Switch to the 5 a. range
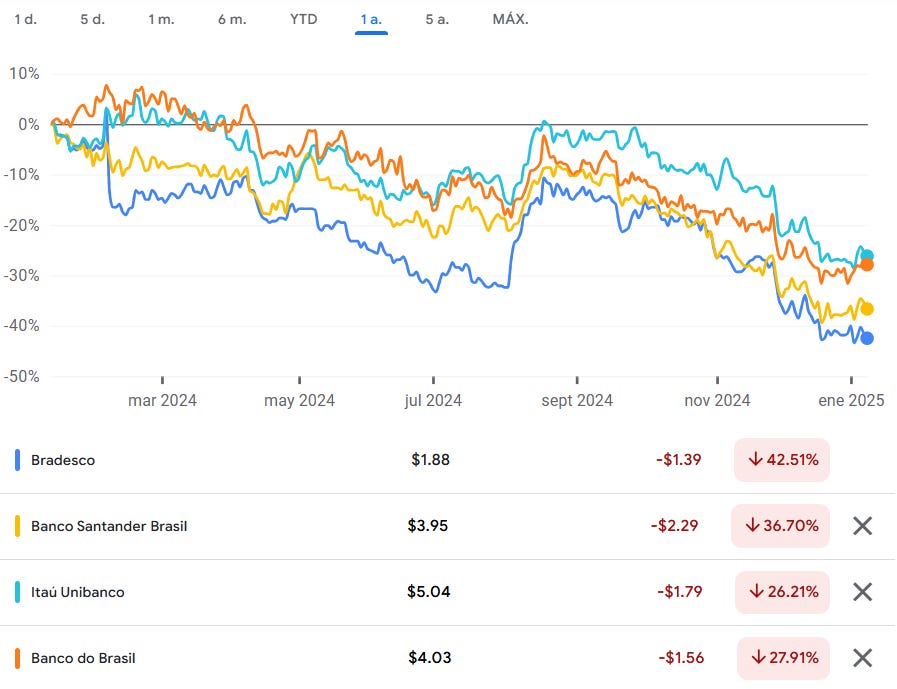Image resolution: width=897 pixels, height=689 pixels. click(437, 19)
